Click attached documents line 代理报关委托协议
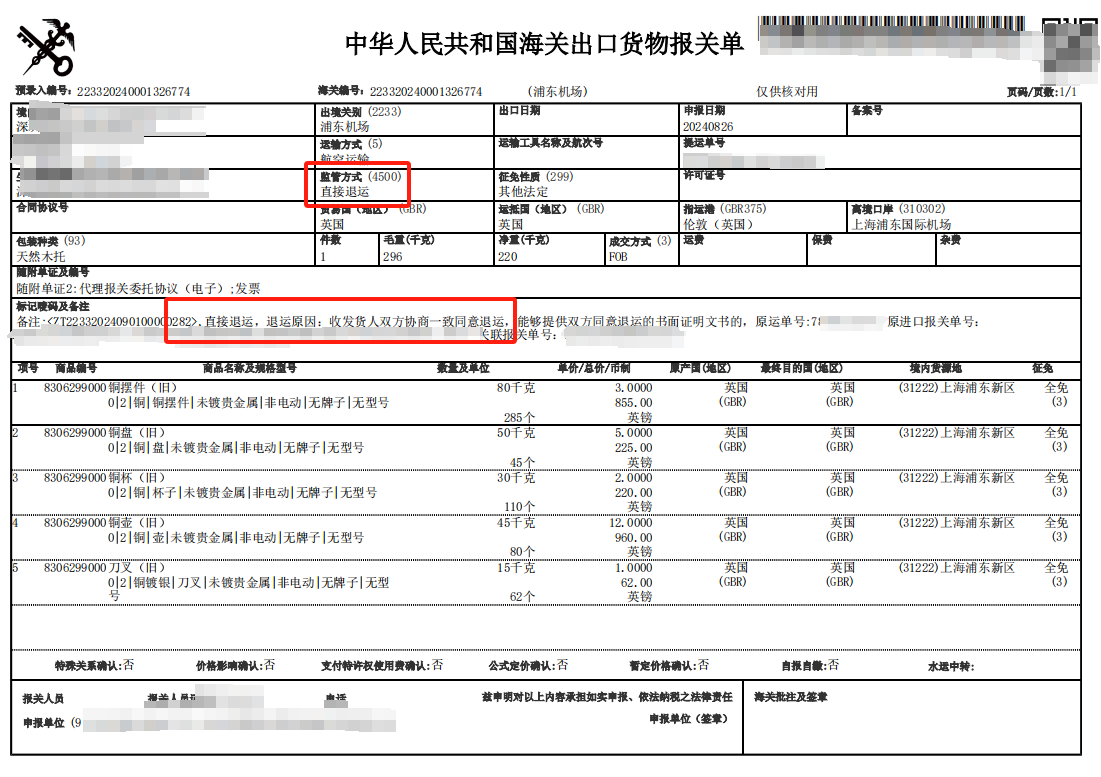Image resolution: width=1101 pixels, height=777 pixels. click(x=138, y=288)
